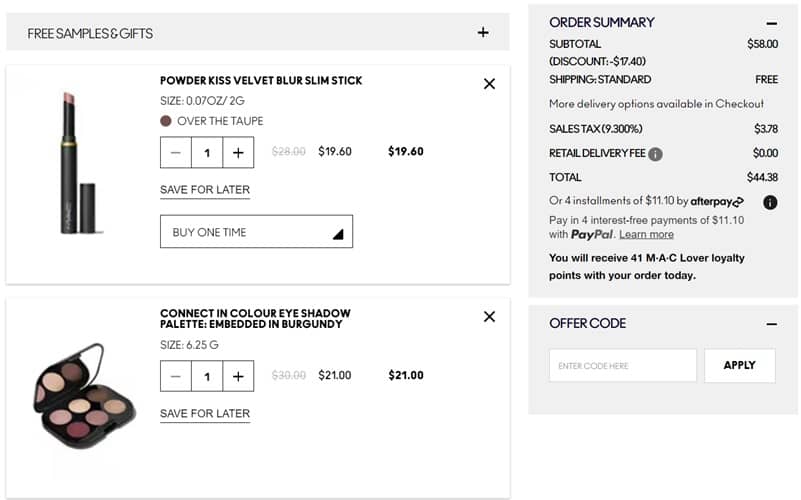This screenshot has height=500, width=801.
Task: Decrease the lipstick quantity with the minus button
Action: coord(176,152)
